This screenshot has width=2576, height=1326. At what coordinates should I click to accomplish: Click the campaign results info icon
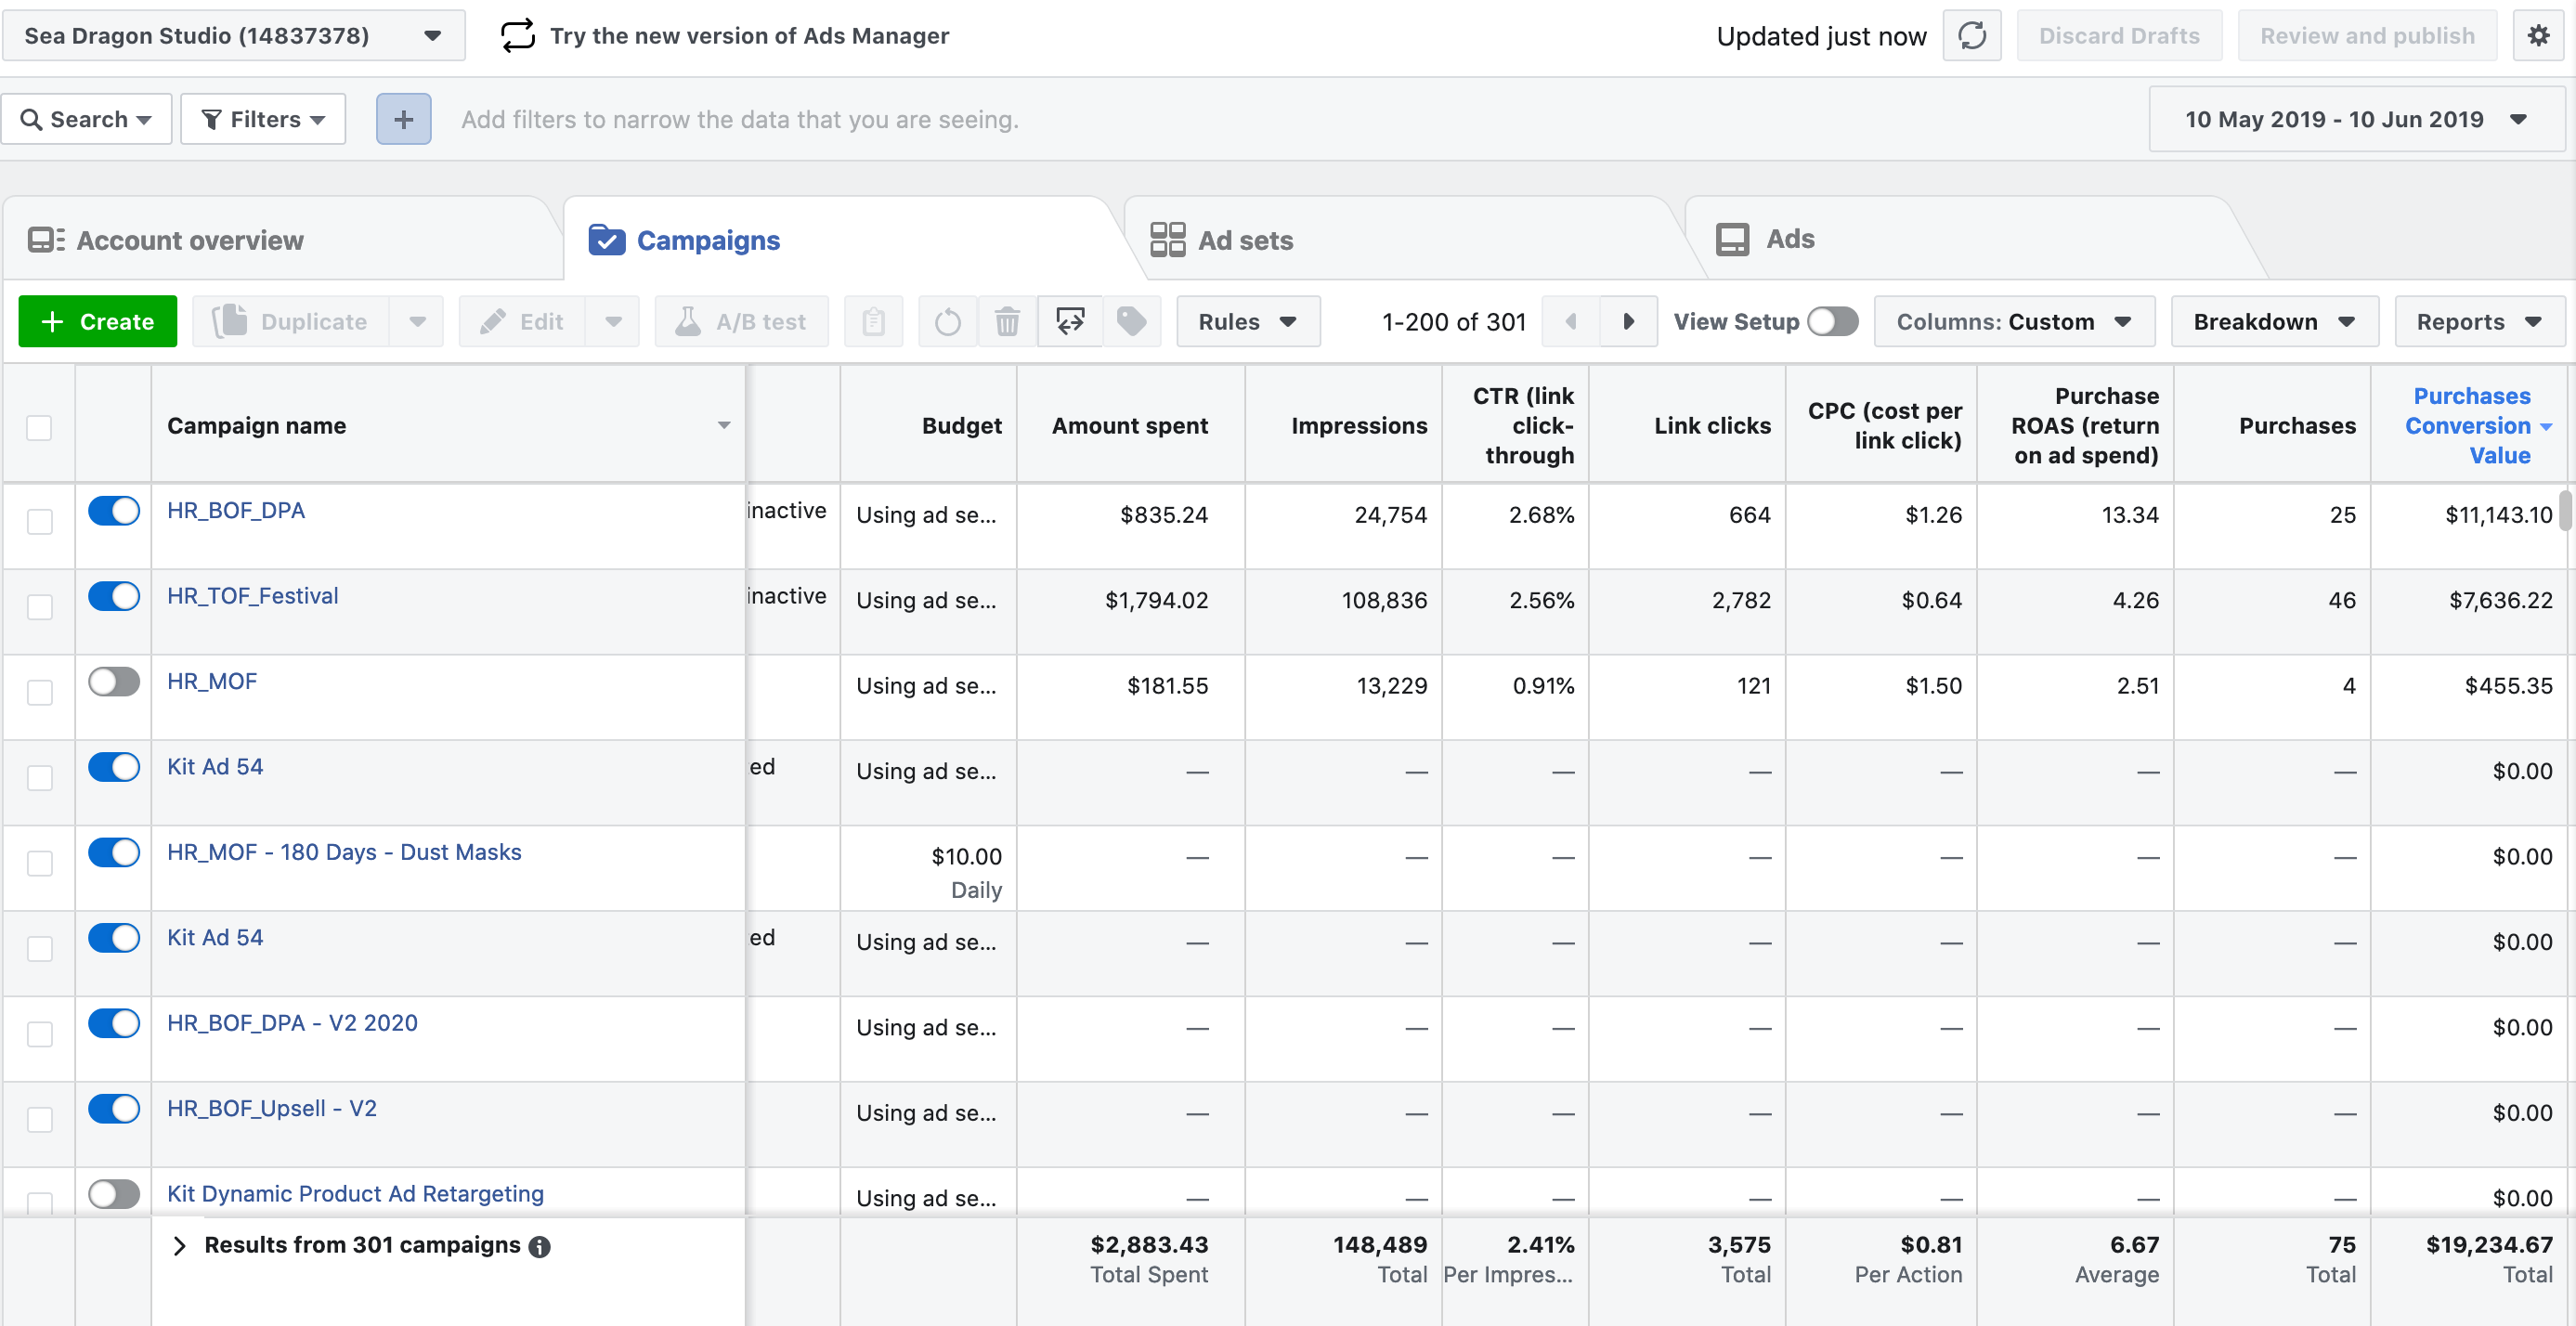pyautogui.click(x=539, y=1247)
